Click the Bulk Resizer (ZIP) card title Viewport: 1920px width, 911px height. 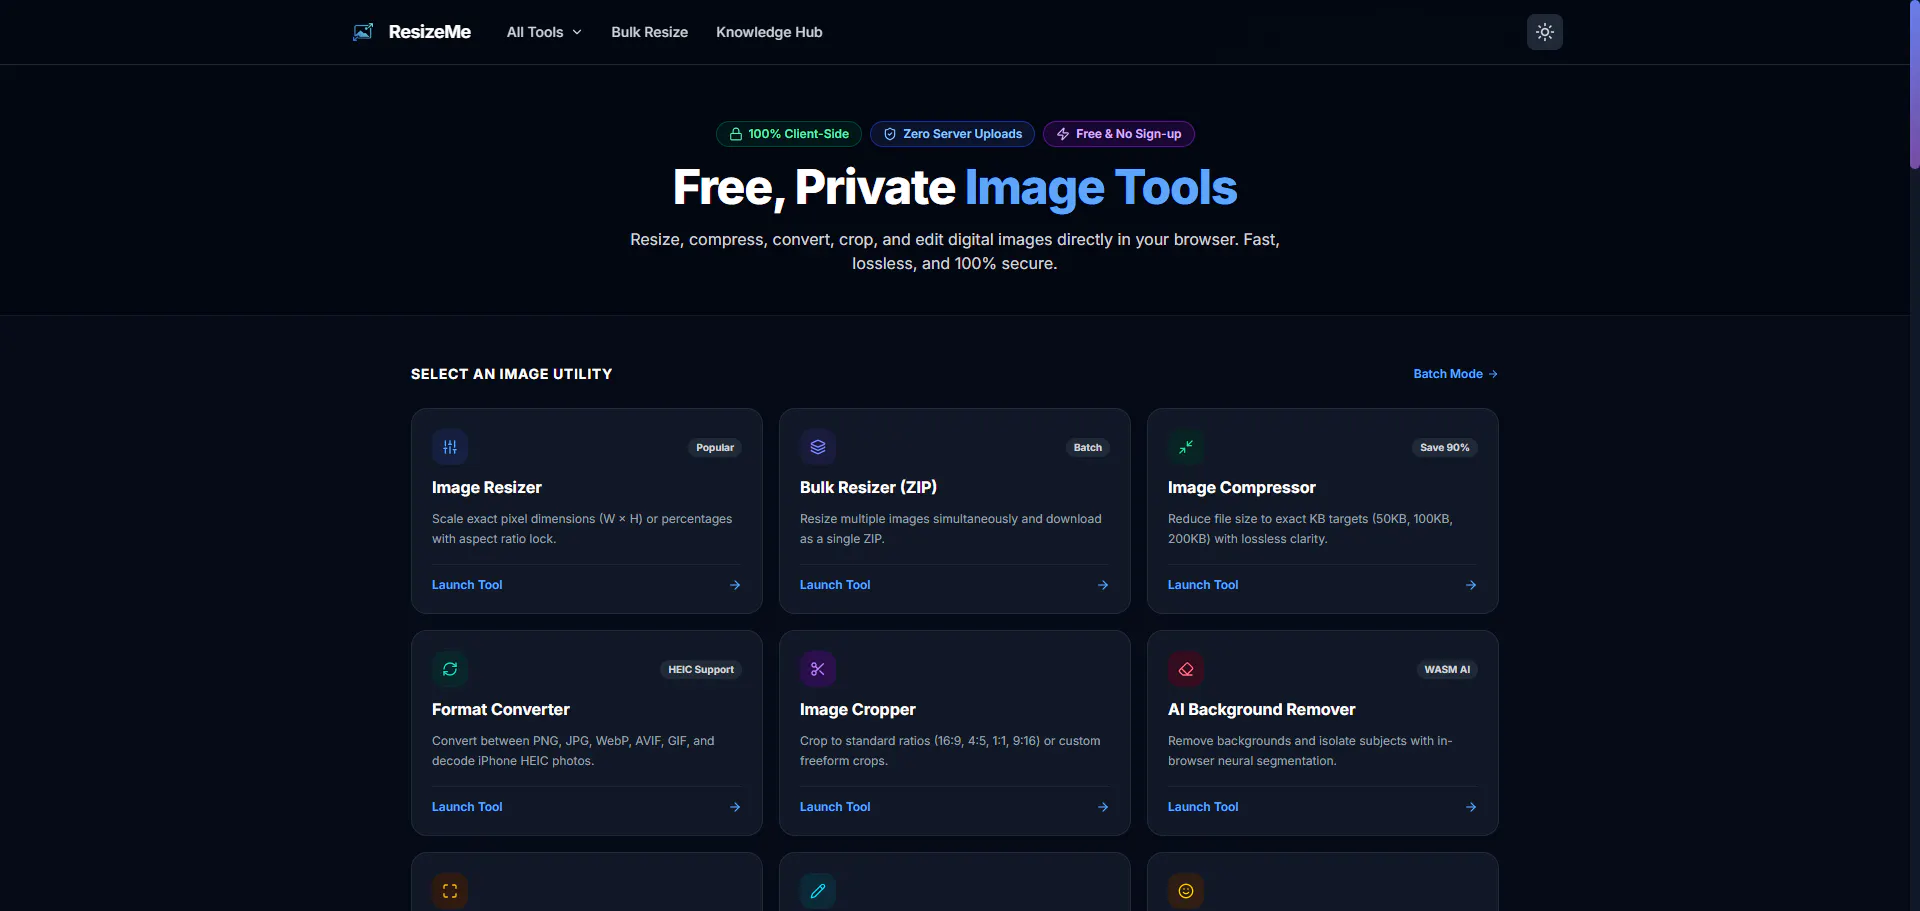click(x=868, y=488)
